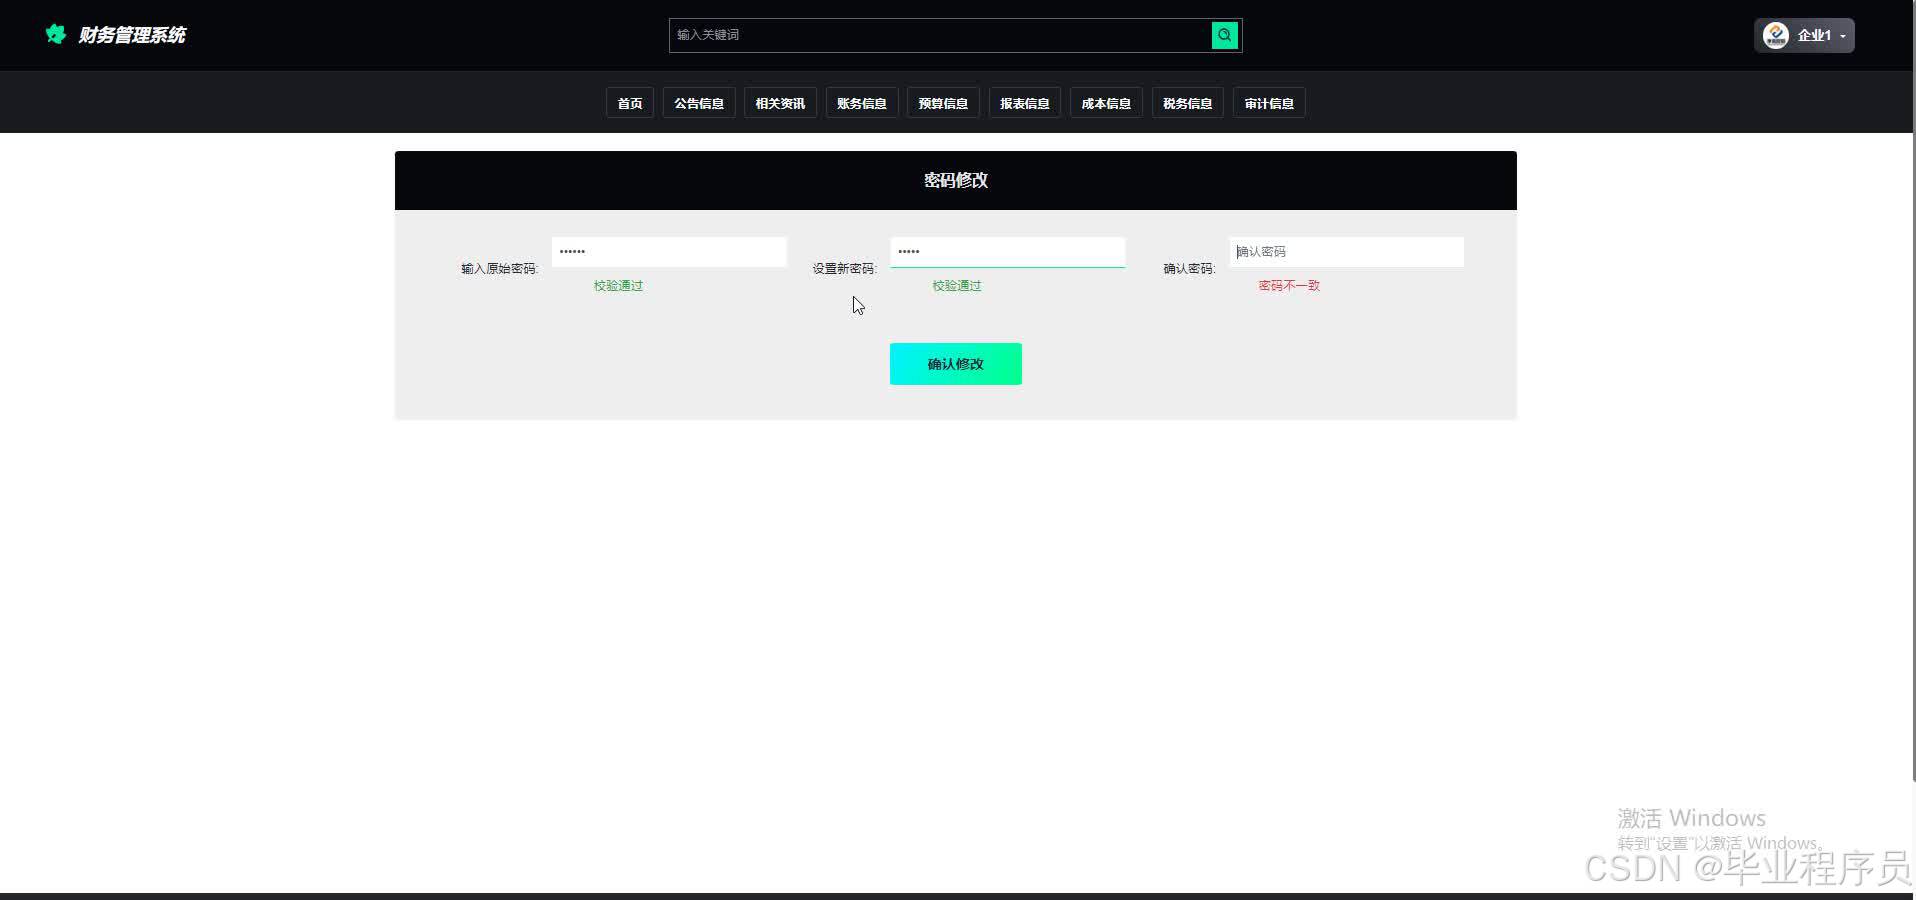
Task: Click the 确认密码 label
Action: click(1189, 269)
